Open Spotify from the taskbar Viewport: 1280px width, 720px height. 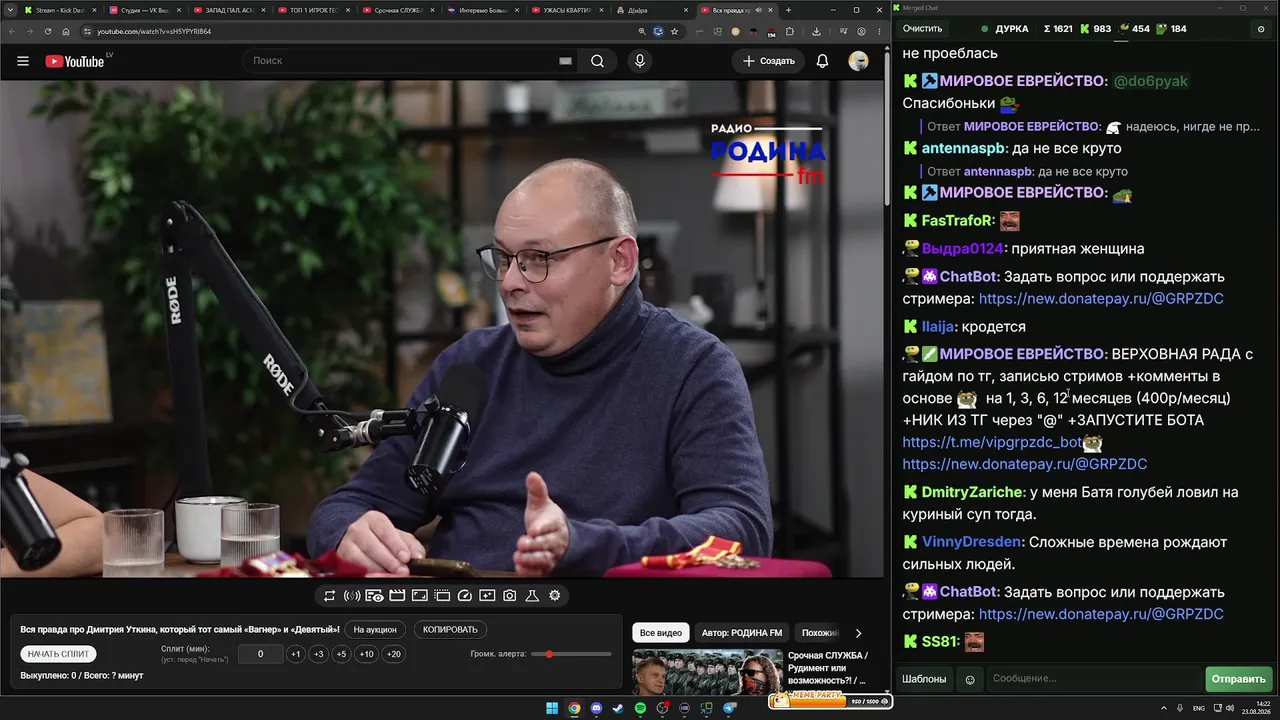[641, 708]
